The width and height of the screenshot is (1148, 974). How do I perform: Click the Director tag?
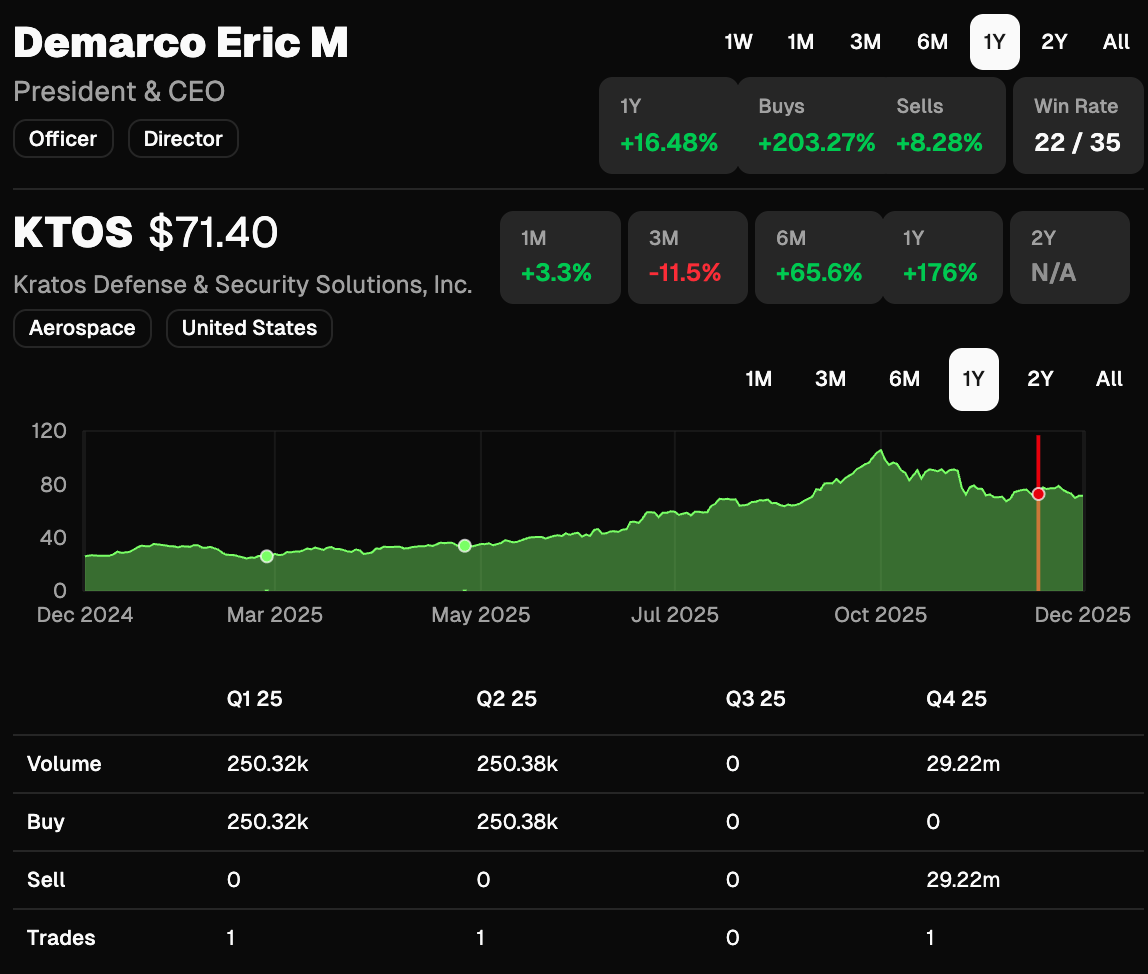pos(183,138)
